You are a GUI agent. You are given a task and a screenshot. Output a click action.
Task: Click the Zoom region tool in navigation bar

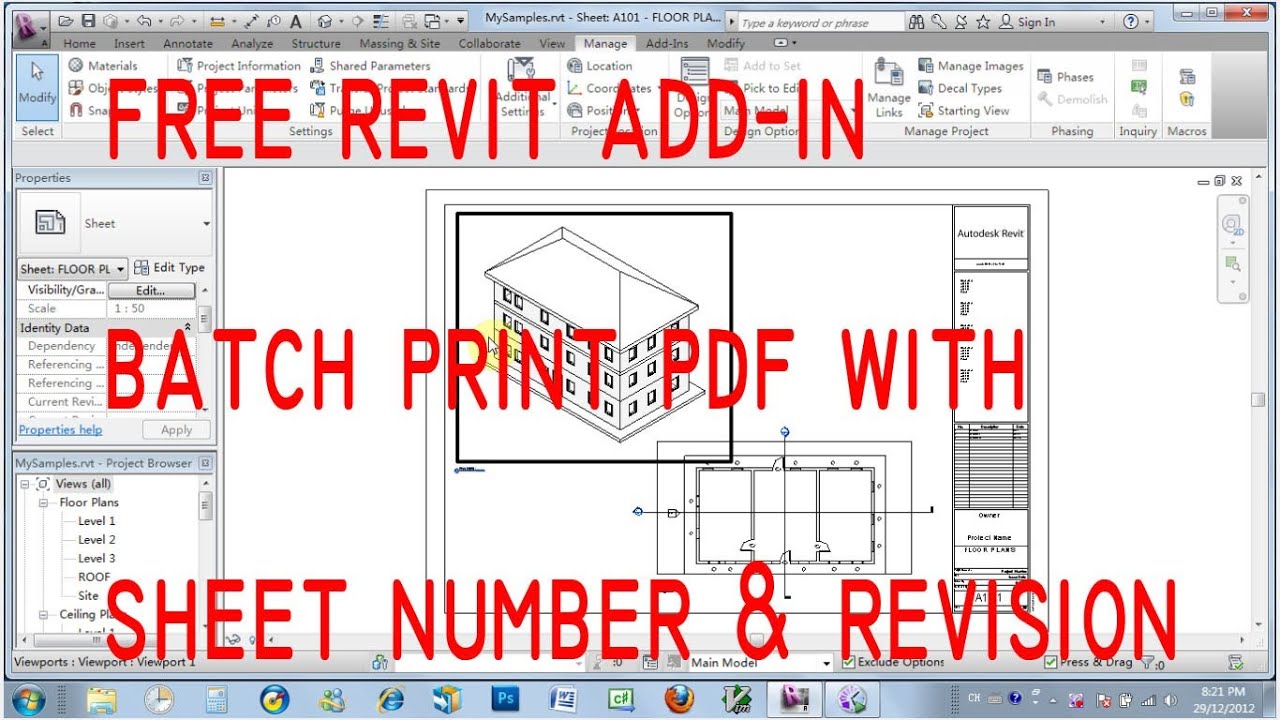pyautogui.click(x=1233, y=263)
